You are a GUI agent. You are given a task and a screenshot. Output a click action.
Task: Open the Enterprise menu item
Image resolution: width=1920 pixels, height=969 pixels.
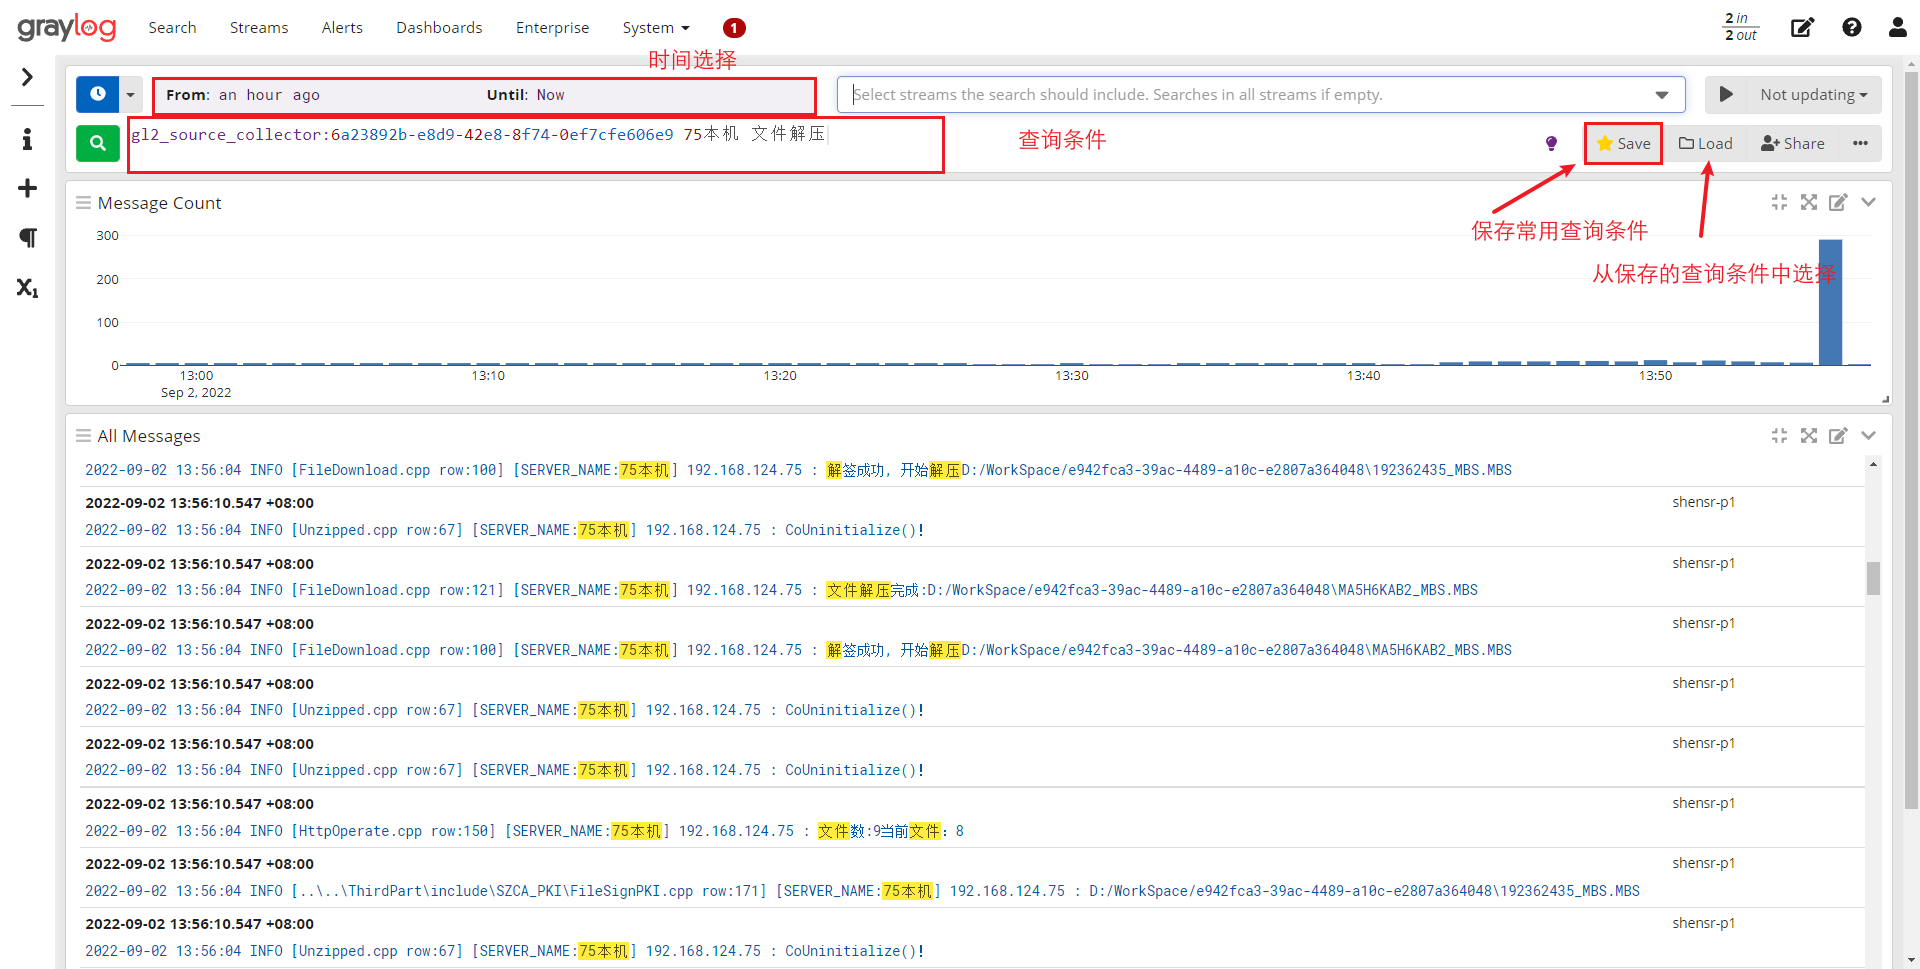(552, 28)
